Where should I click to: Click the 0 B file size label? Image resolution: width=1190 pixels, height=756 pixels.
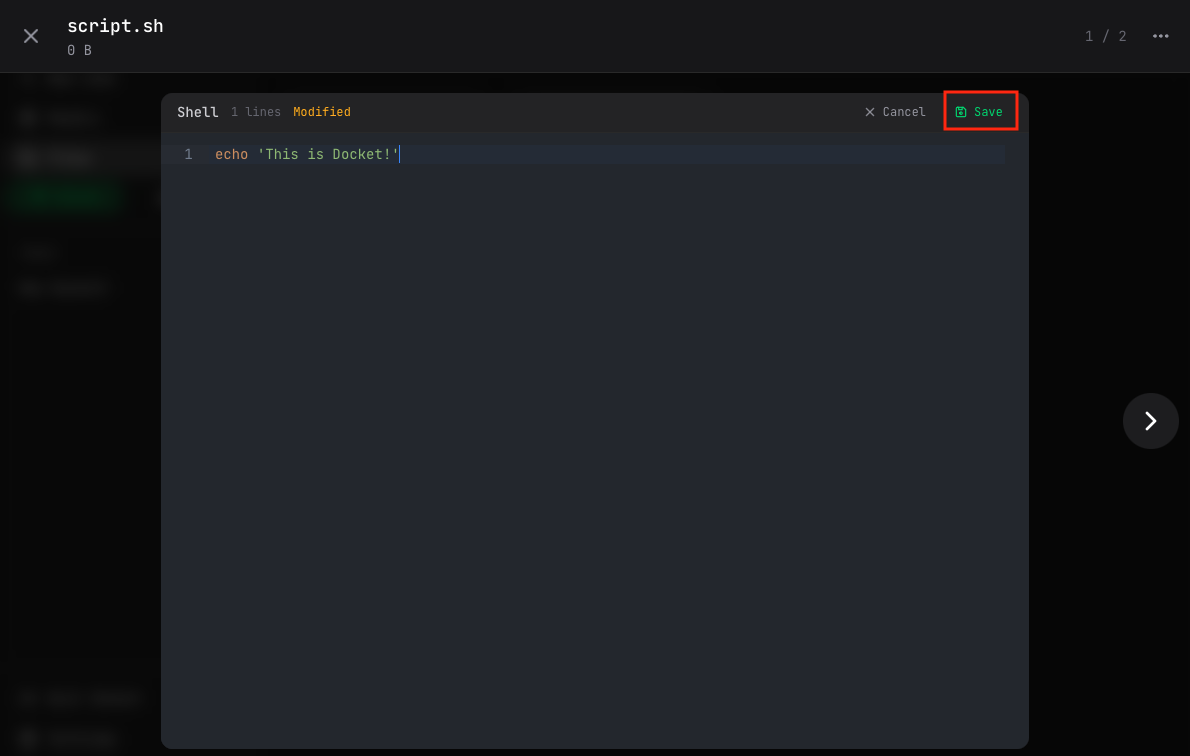pos(80,49)
